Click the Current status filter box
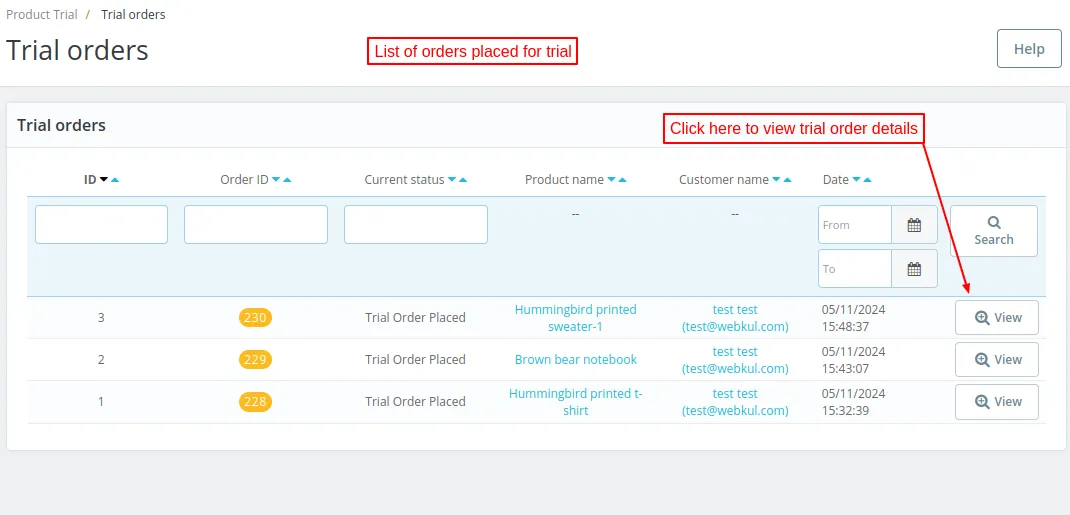 click(415, 225)
